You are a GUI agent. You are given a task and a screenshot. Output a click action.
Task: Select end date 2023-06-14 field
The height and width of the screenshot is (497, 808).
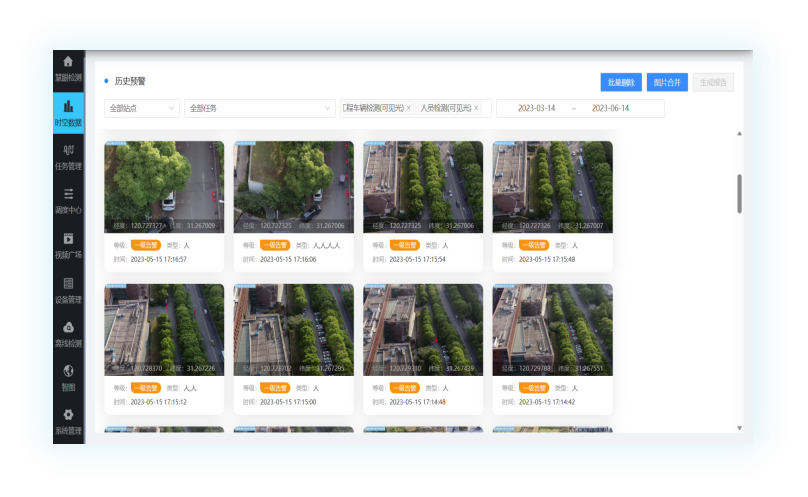610,108
